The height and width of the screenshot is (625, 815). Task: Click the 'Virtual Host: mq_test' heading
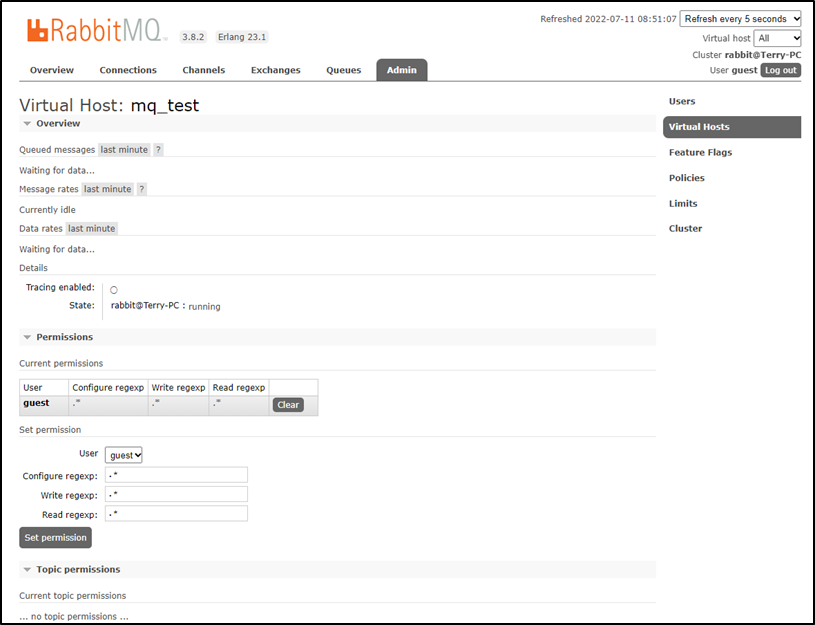point(109,106)
